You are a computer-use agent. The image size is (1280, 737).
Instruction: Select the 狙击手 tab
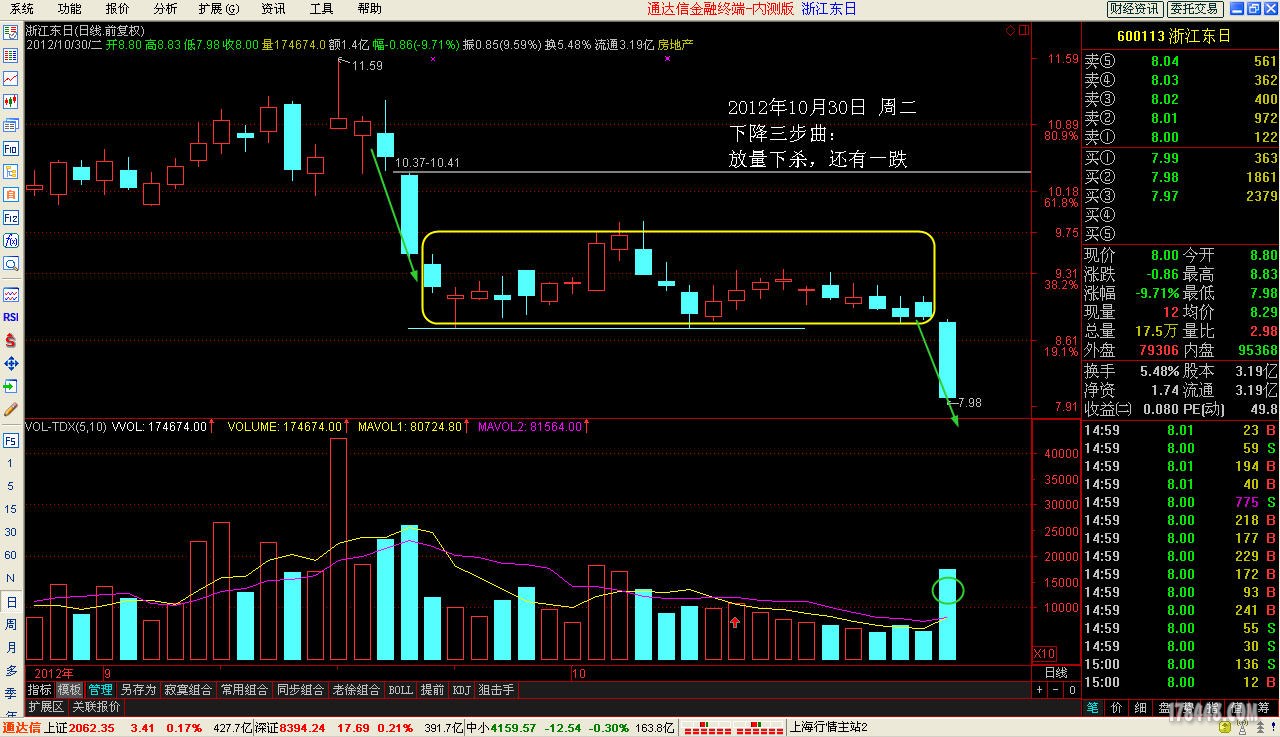497,690
